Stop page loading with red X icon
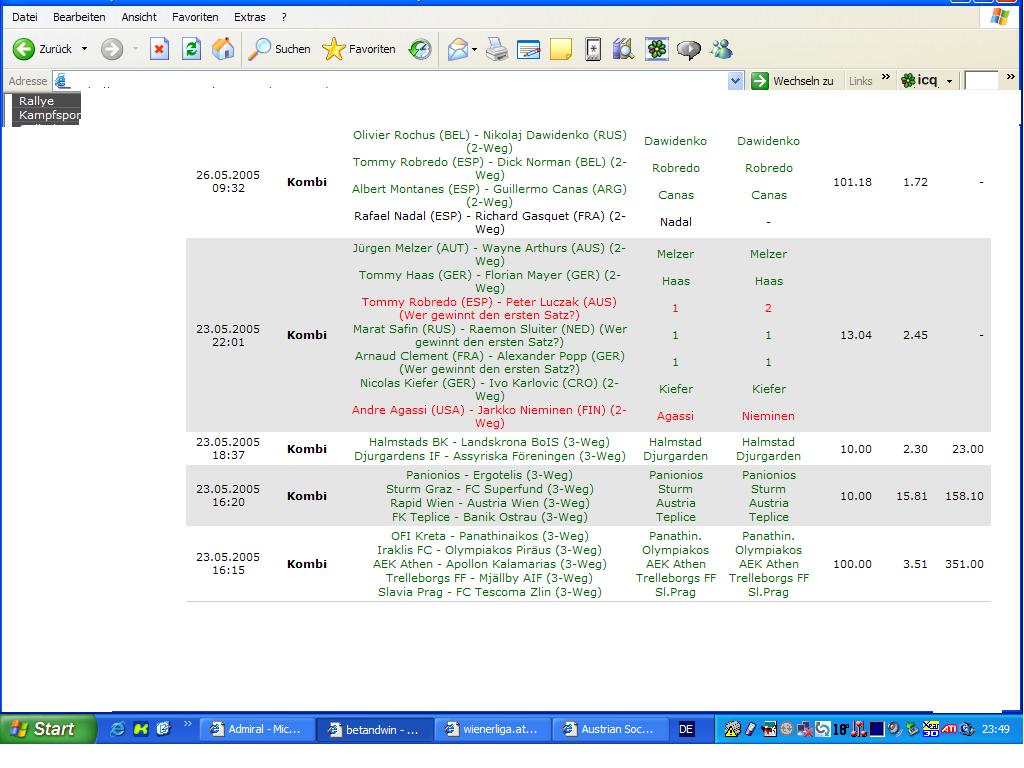The width and height of the screenshot is (1024, 768). pos(159,49)
